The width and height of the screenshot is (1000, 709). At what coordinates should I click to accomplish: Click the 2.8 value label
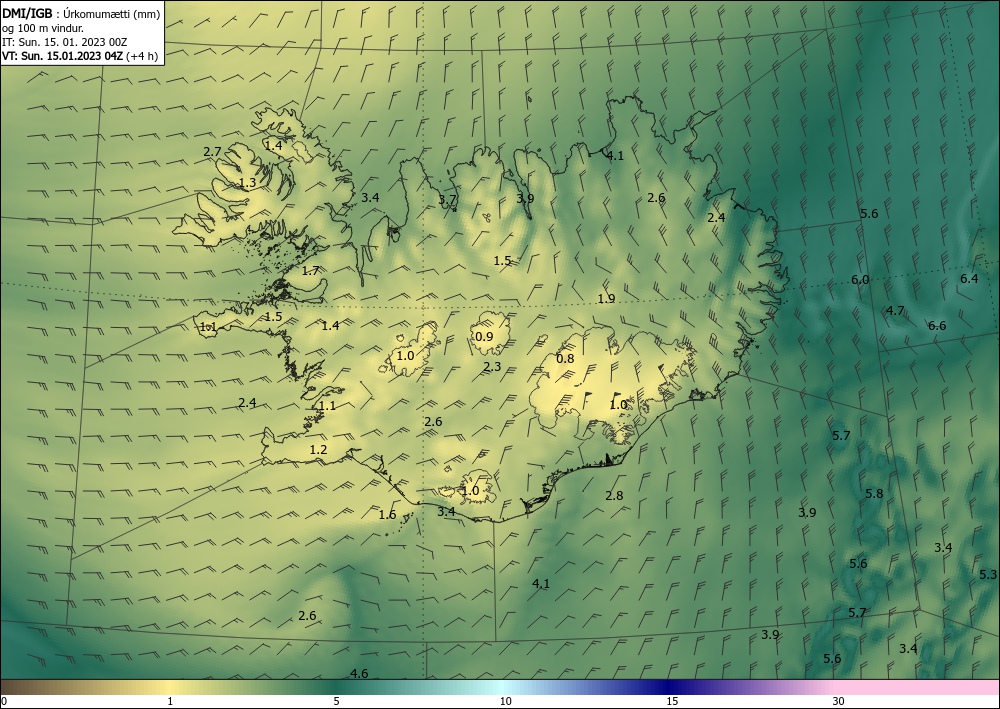pos(614,495)
